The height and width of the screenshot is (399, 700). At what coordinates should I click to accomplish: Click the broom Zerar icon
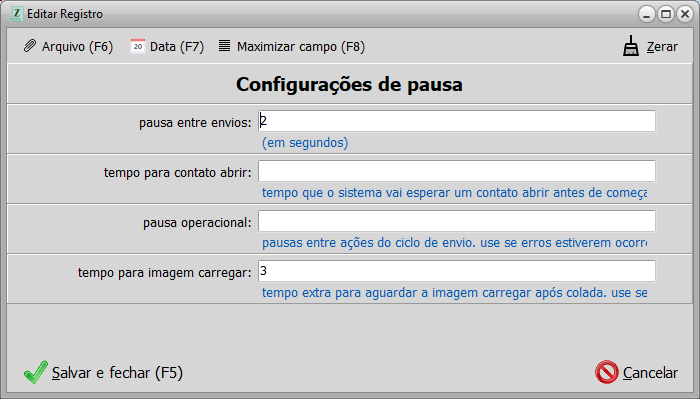point(631,46)
